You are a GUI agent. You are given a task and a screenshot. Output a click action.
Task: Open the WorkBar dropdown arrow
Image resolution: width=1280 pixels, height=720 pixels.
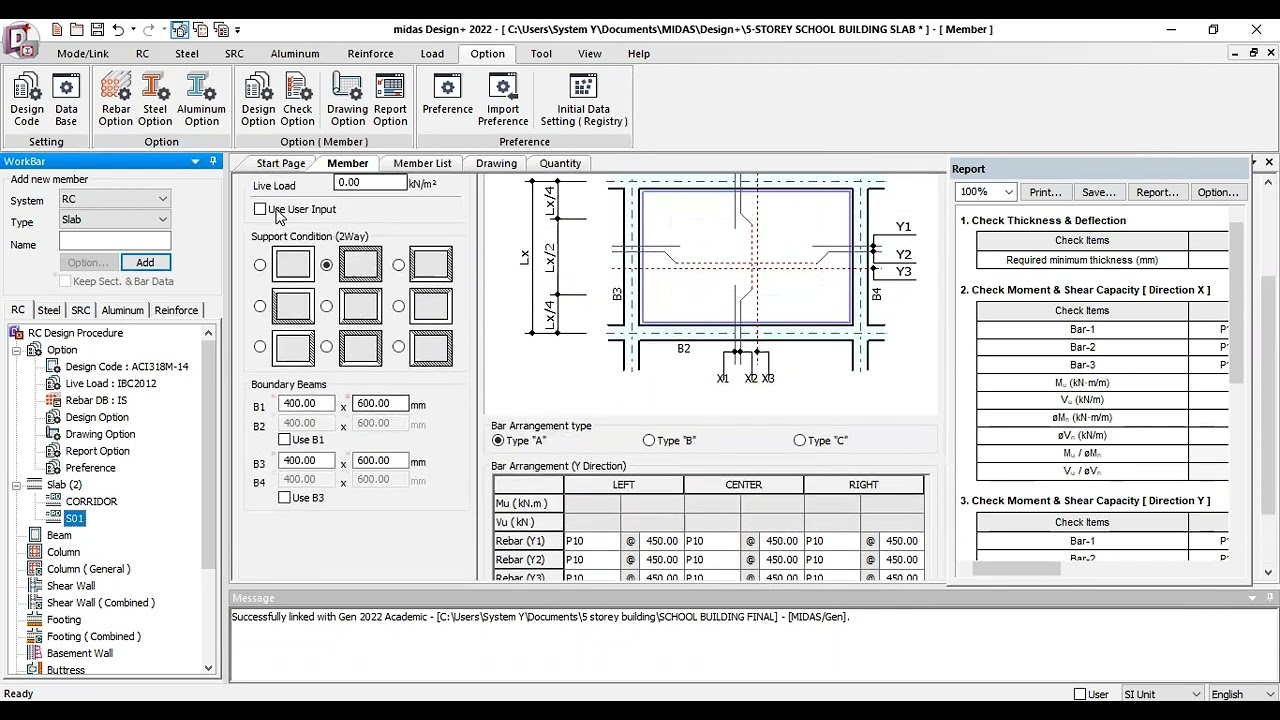(x=196, y=161)
